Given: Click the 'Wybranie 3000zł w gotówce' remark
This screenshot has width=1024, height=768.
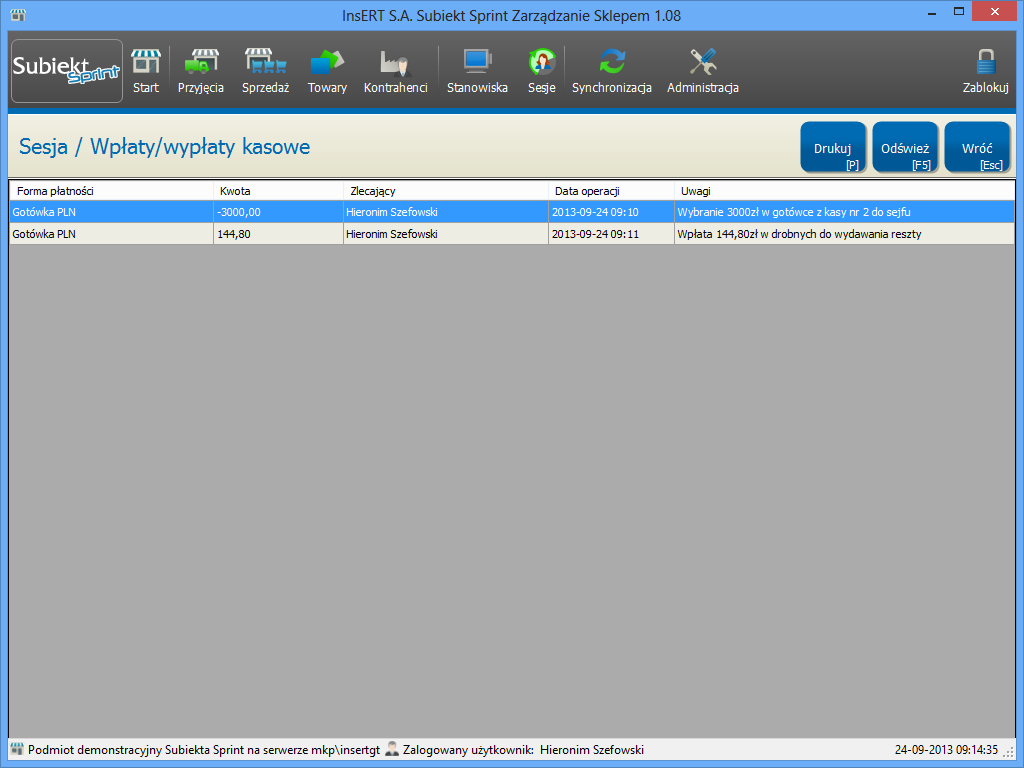Looking at the screenshot, I should point(844,212).
